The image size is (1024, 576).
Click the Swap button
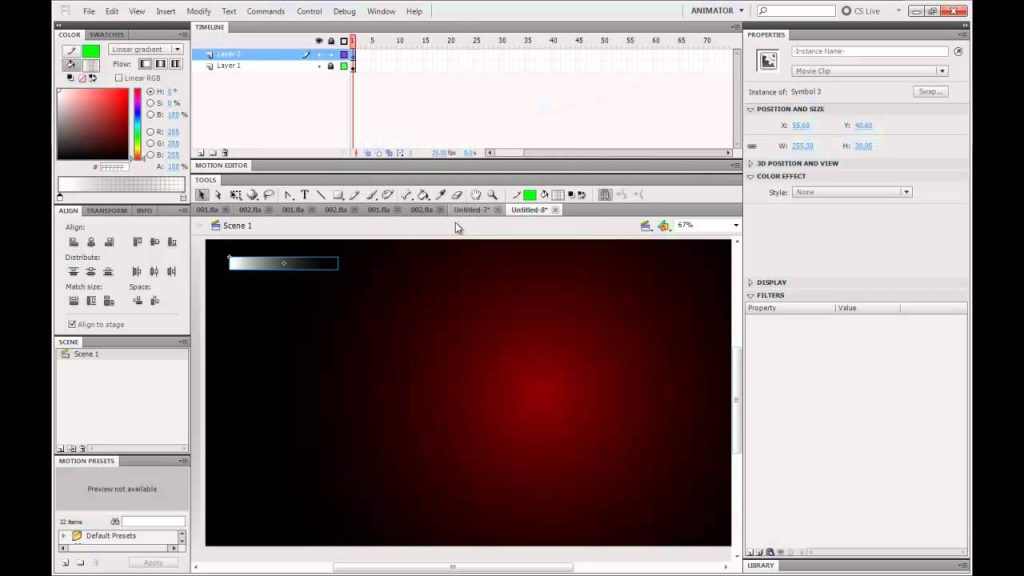[931, 91]
